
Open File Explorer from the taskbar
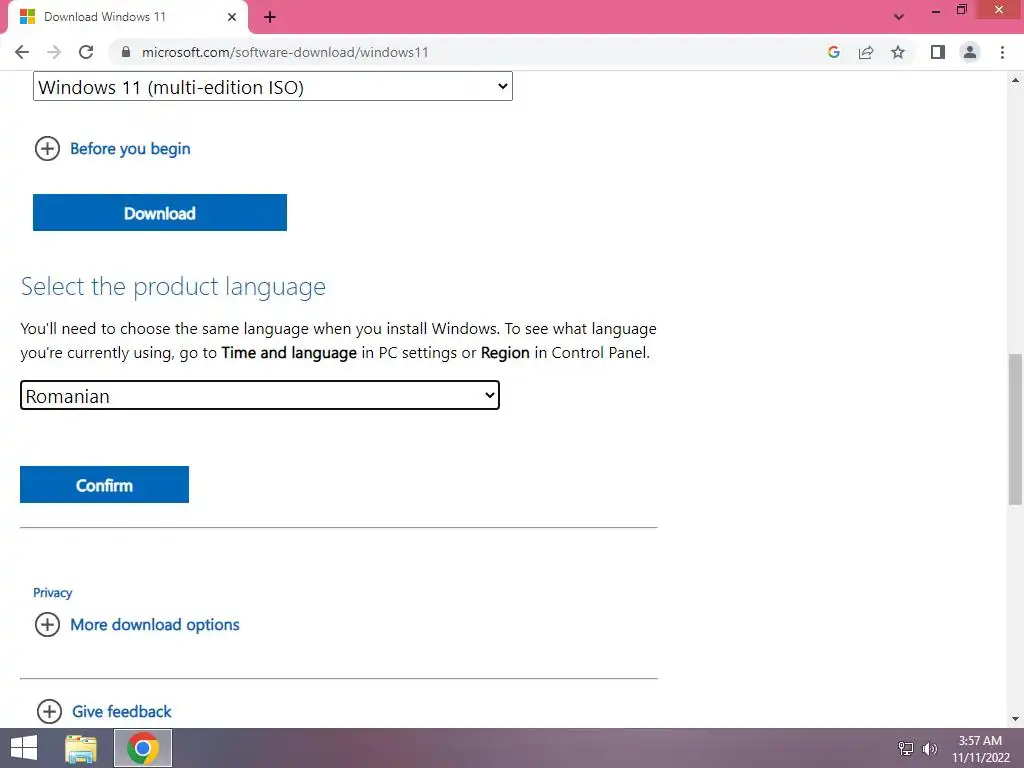(81, 748)
